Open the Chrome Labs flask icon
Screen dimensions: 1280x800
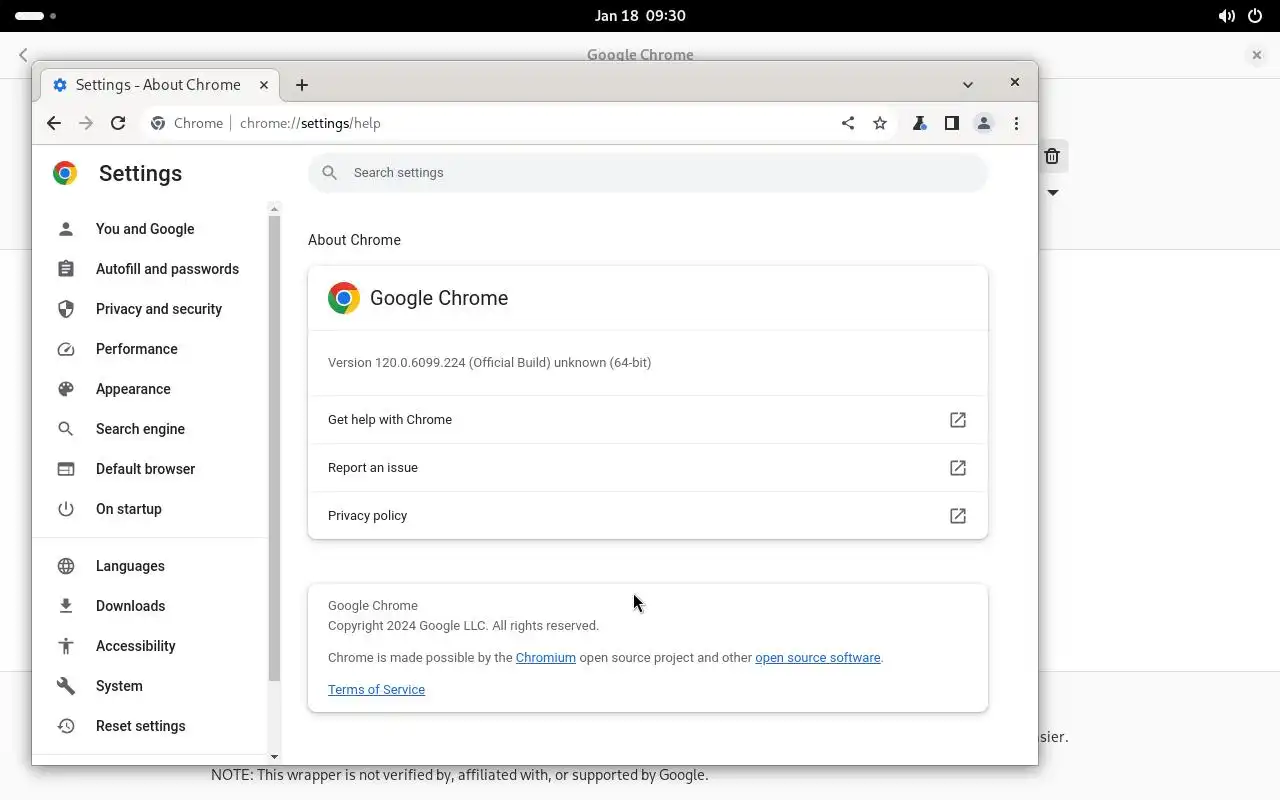[x=919, y=123]
